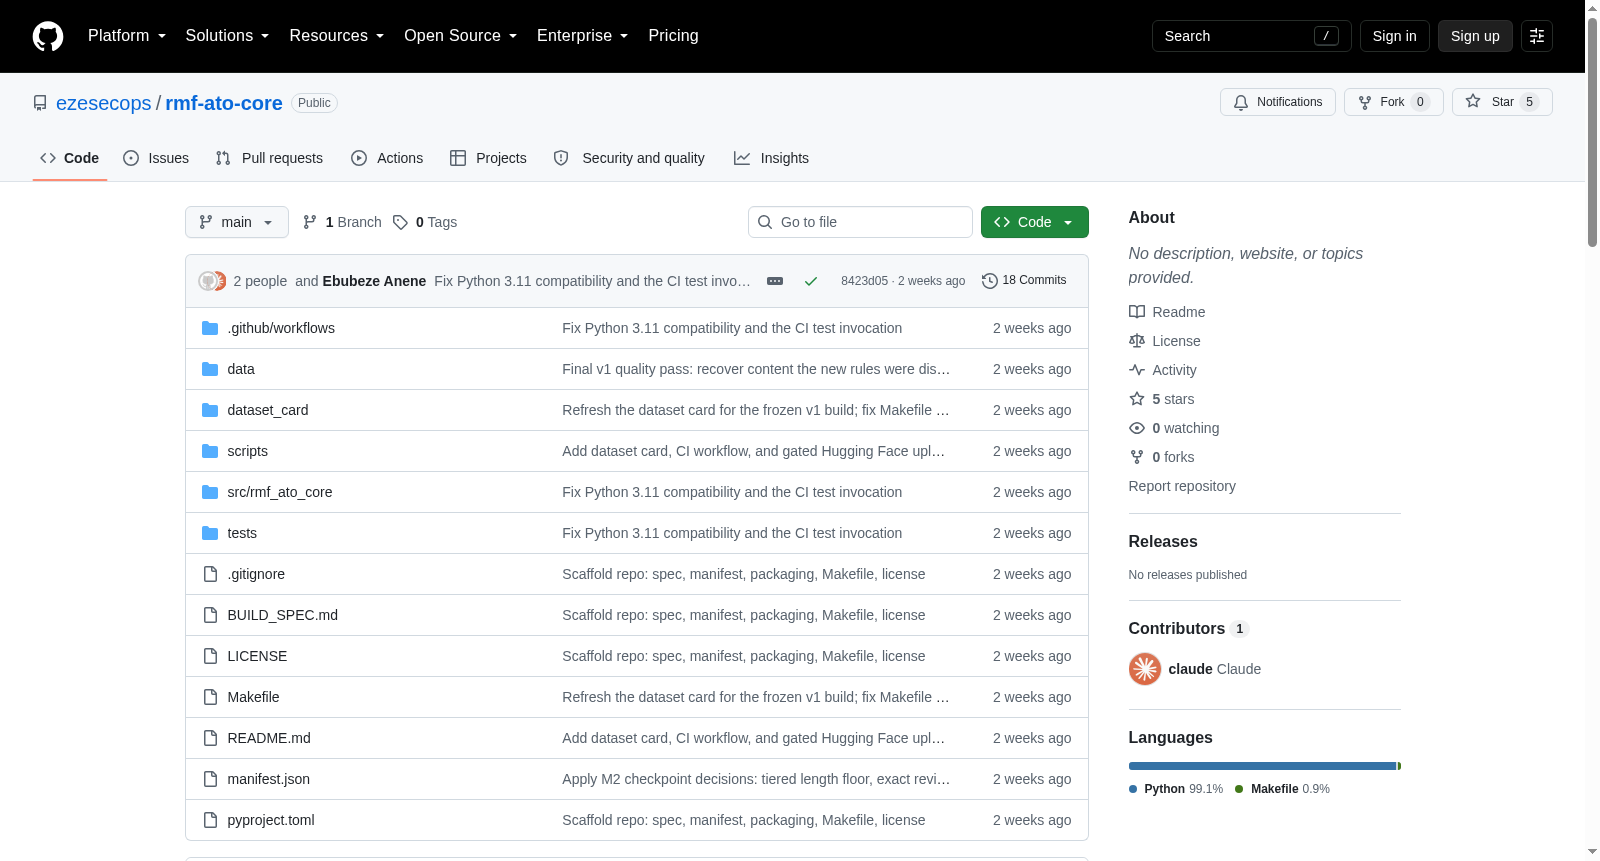Image resolution: width=1600 pixels, height=861 pixels.
Task: View the 5 stars list
Action: 1162,399
